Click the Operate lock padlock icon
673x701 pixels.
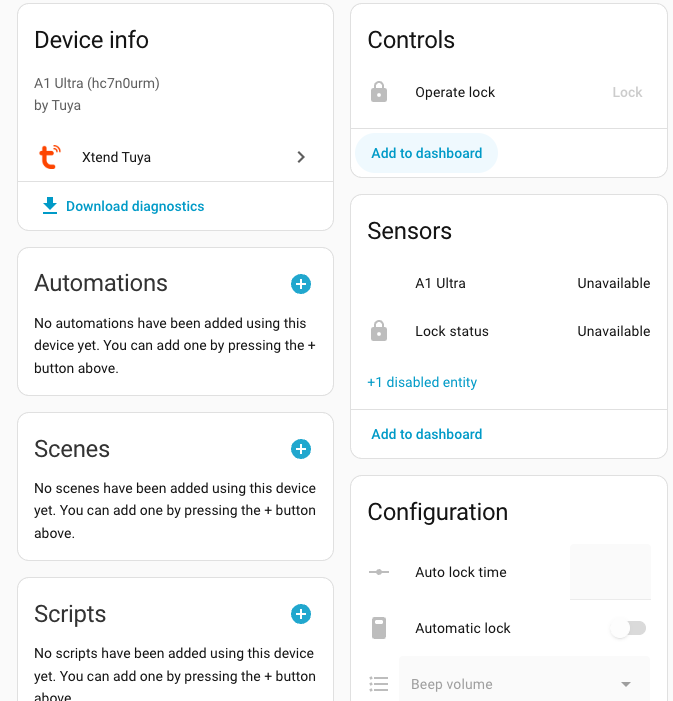pyautogui.click(x=379, y=93)
